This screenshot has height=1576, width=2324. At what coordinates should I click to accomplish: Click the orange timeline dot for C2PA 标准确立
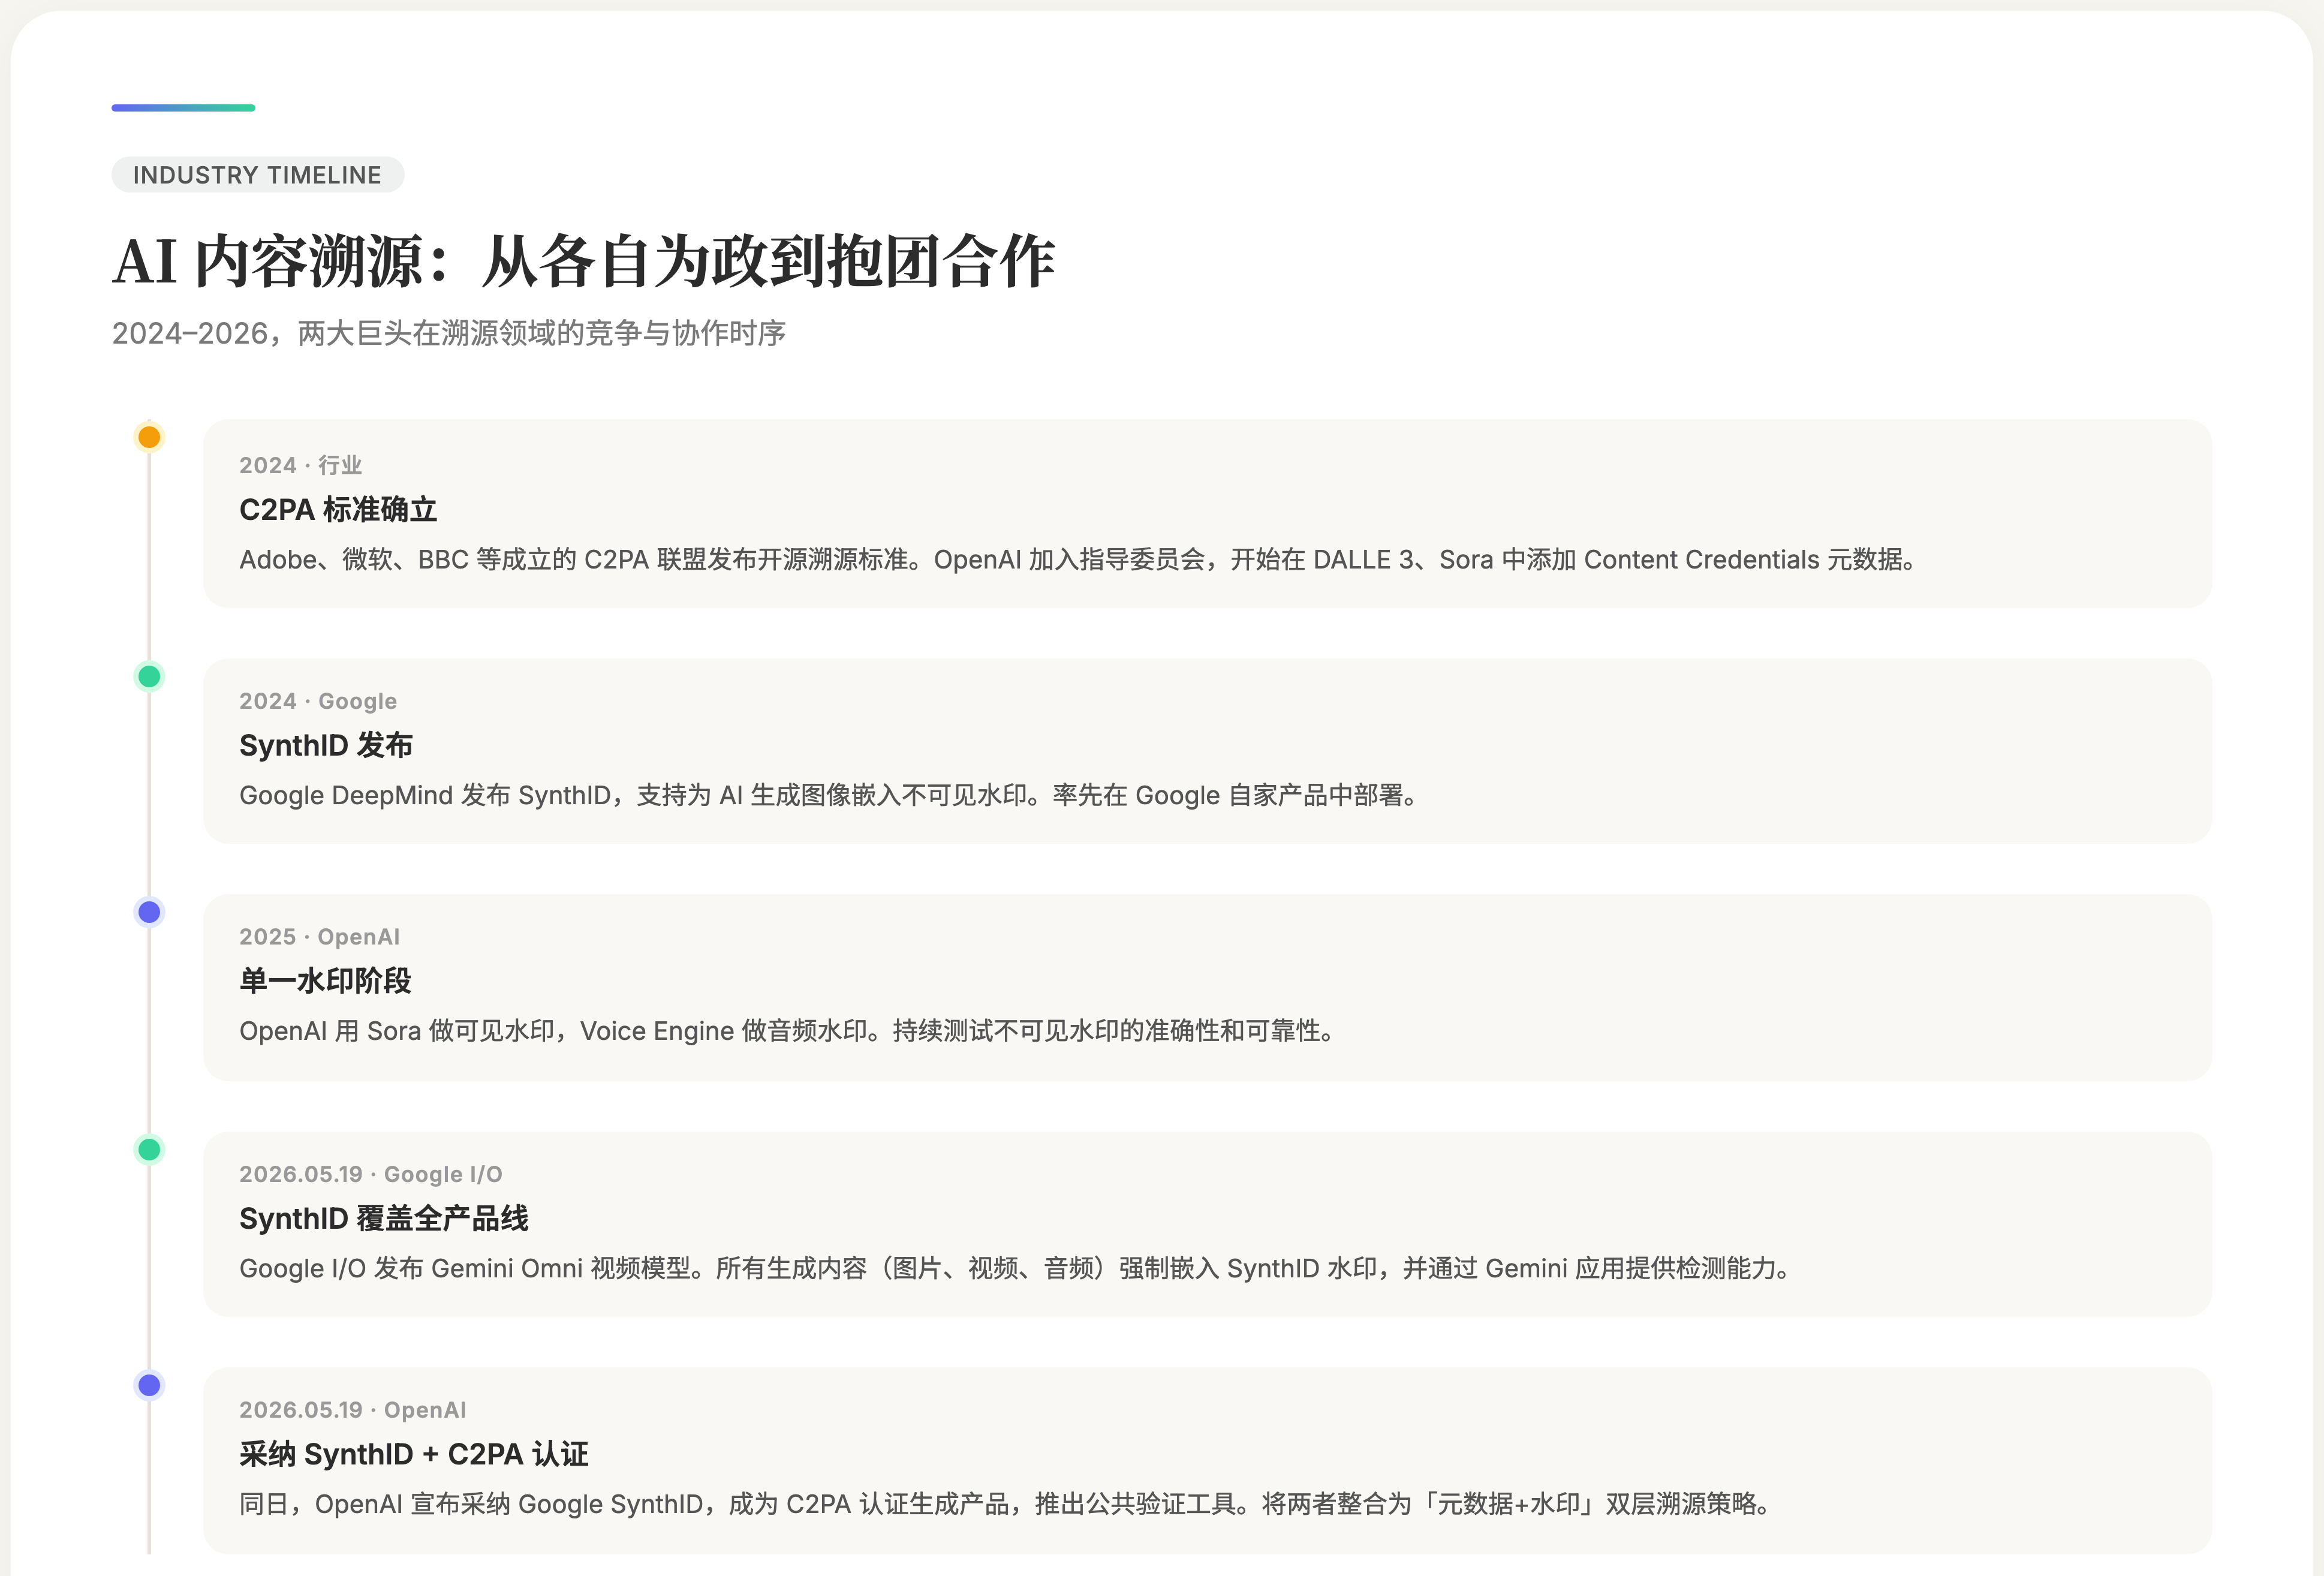click(149, 437)
